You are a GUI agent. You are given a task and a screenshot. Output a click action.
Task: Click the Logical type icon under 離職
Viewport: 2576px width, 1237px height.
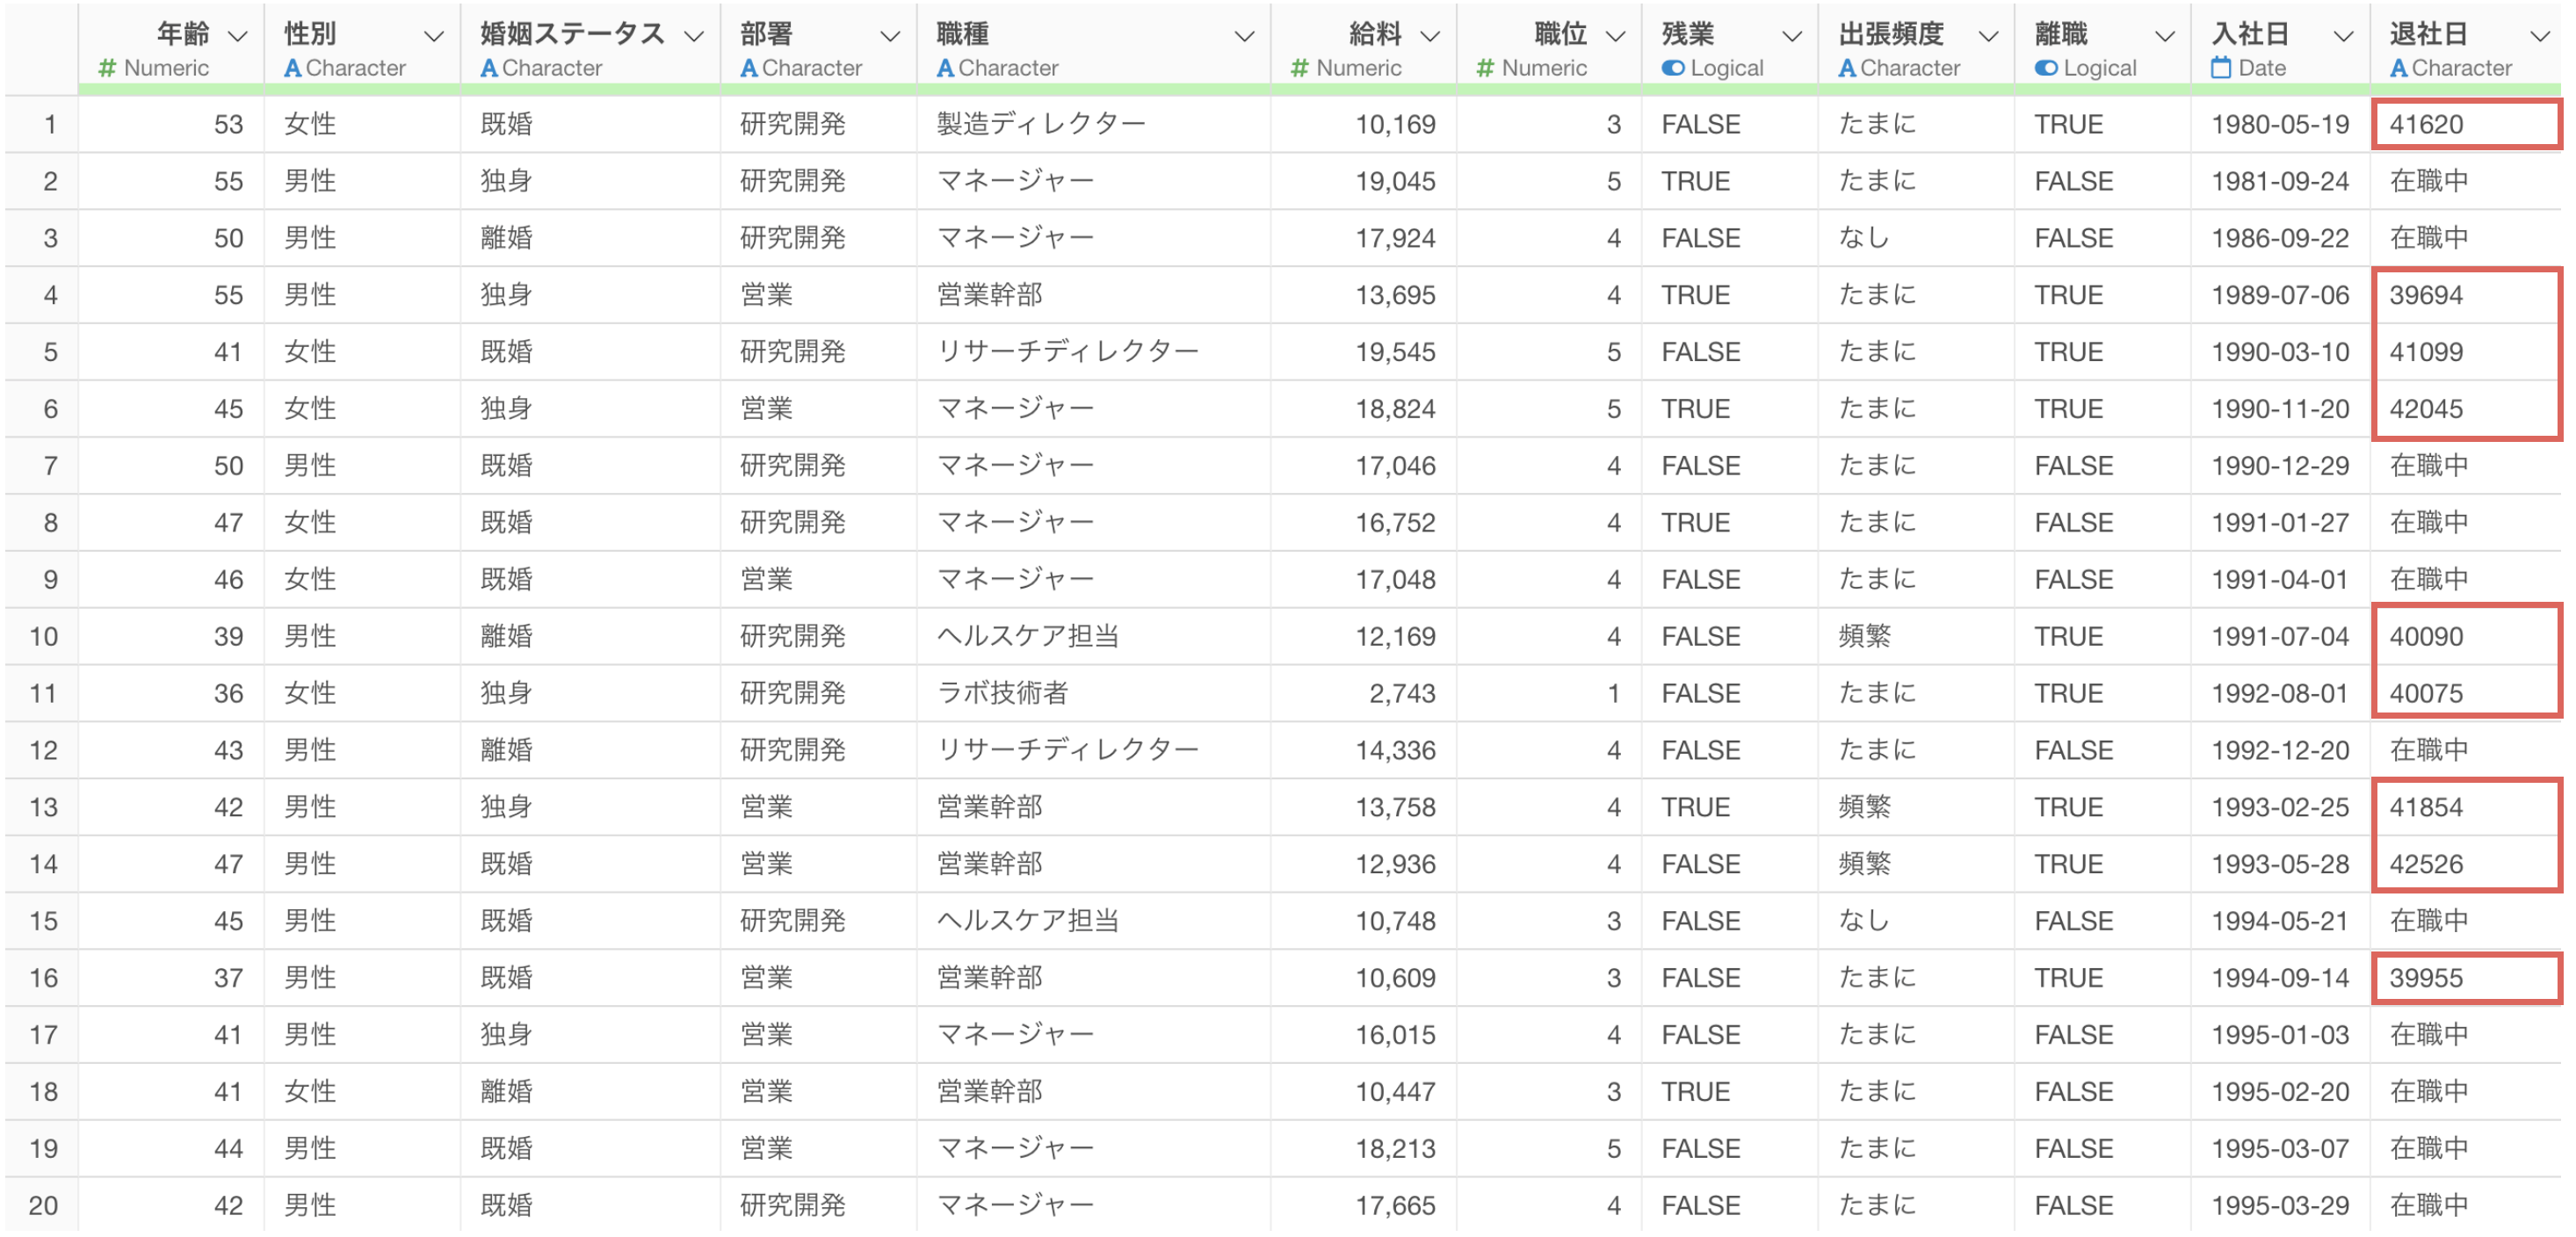click(2046, 68)
